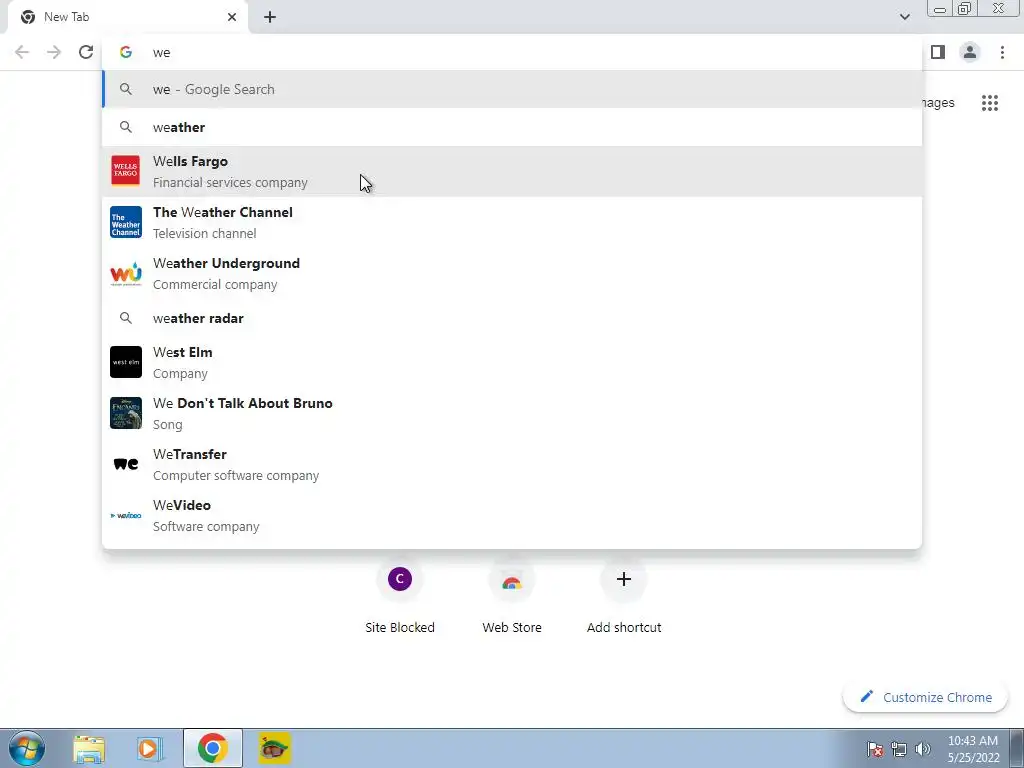Open the Google apps grid
1024x768 pixels.
coord(990,103)
